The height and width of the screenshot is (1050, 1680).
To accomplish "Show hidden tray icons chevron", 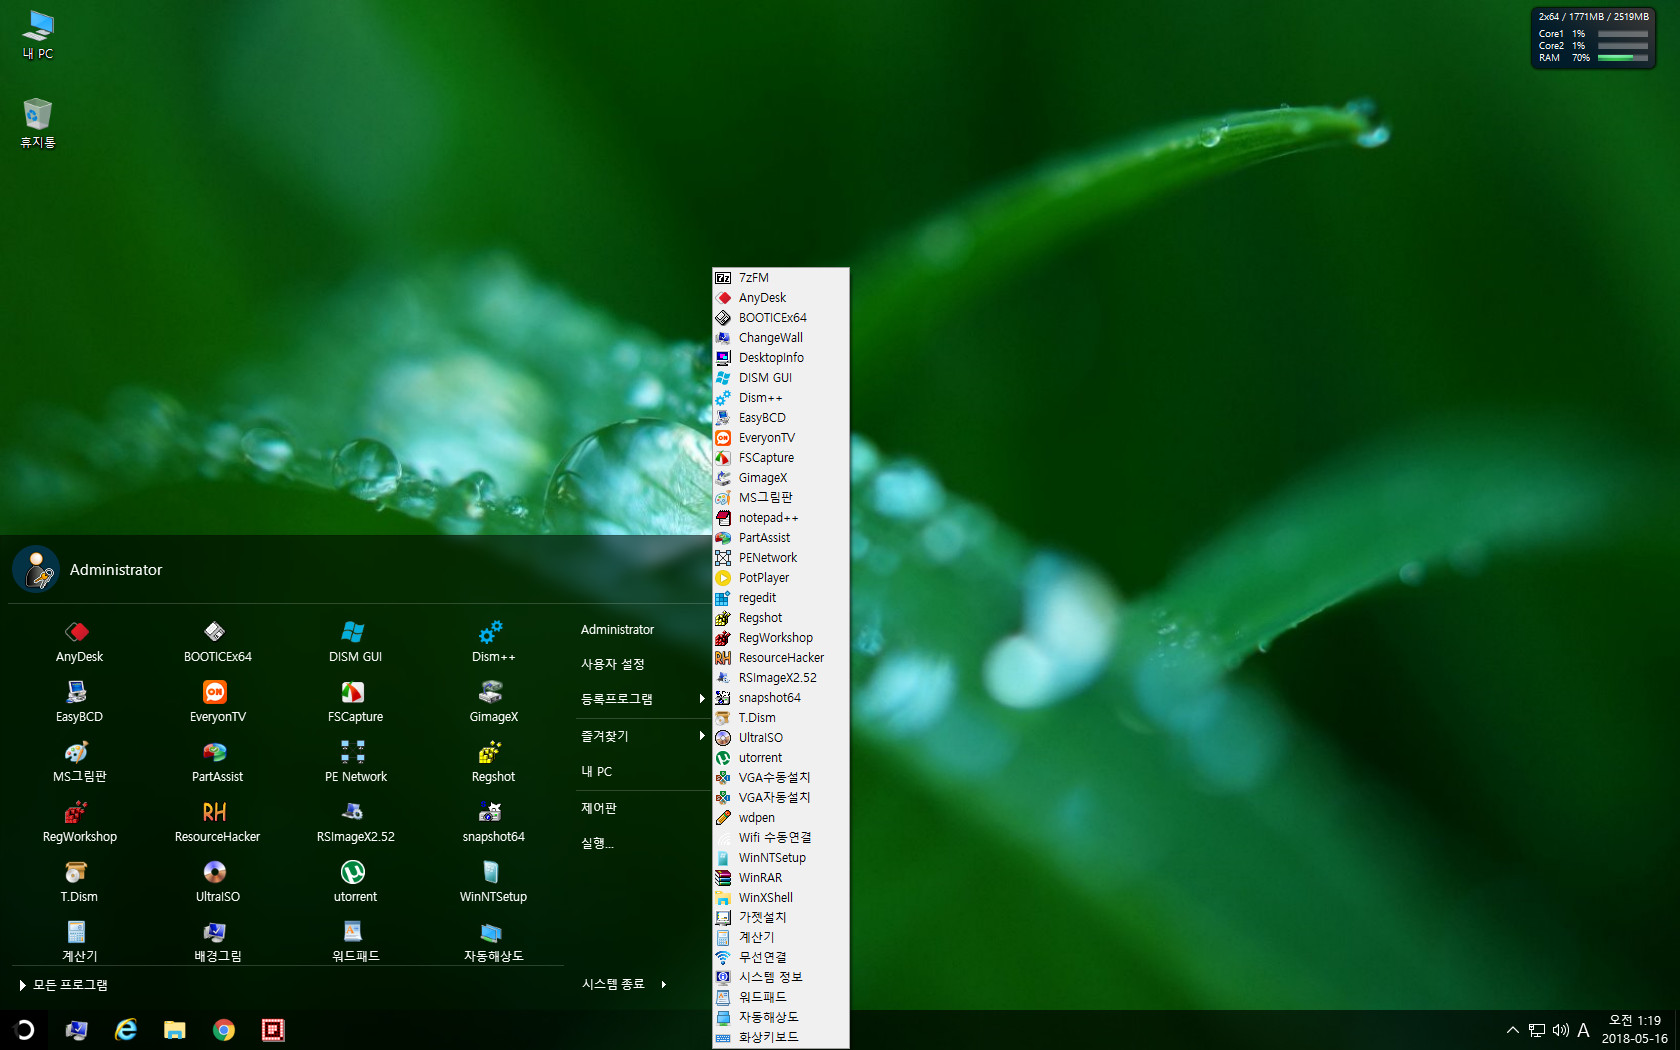I will coord(1512,1030).
